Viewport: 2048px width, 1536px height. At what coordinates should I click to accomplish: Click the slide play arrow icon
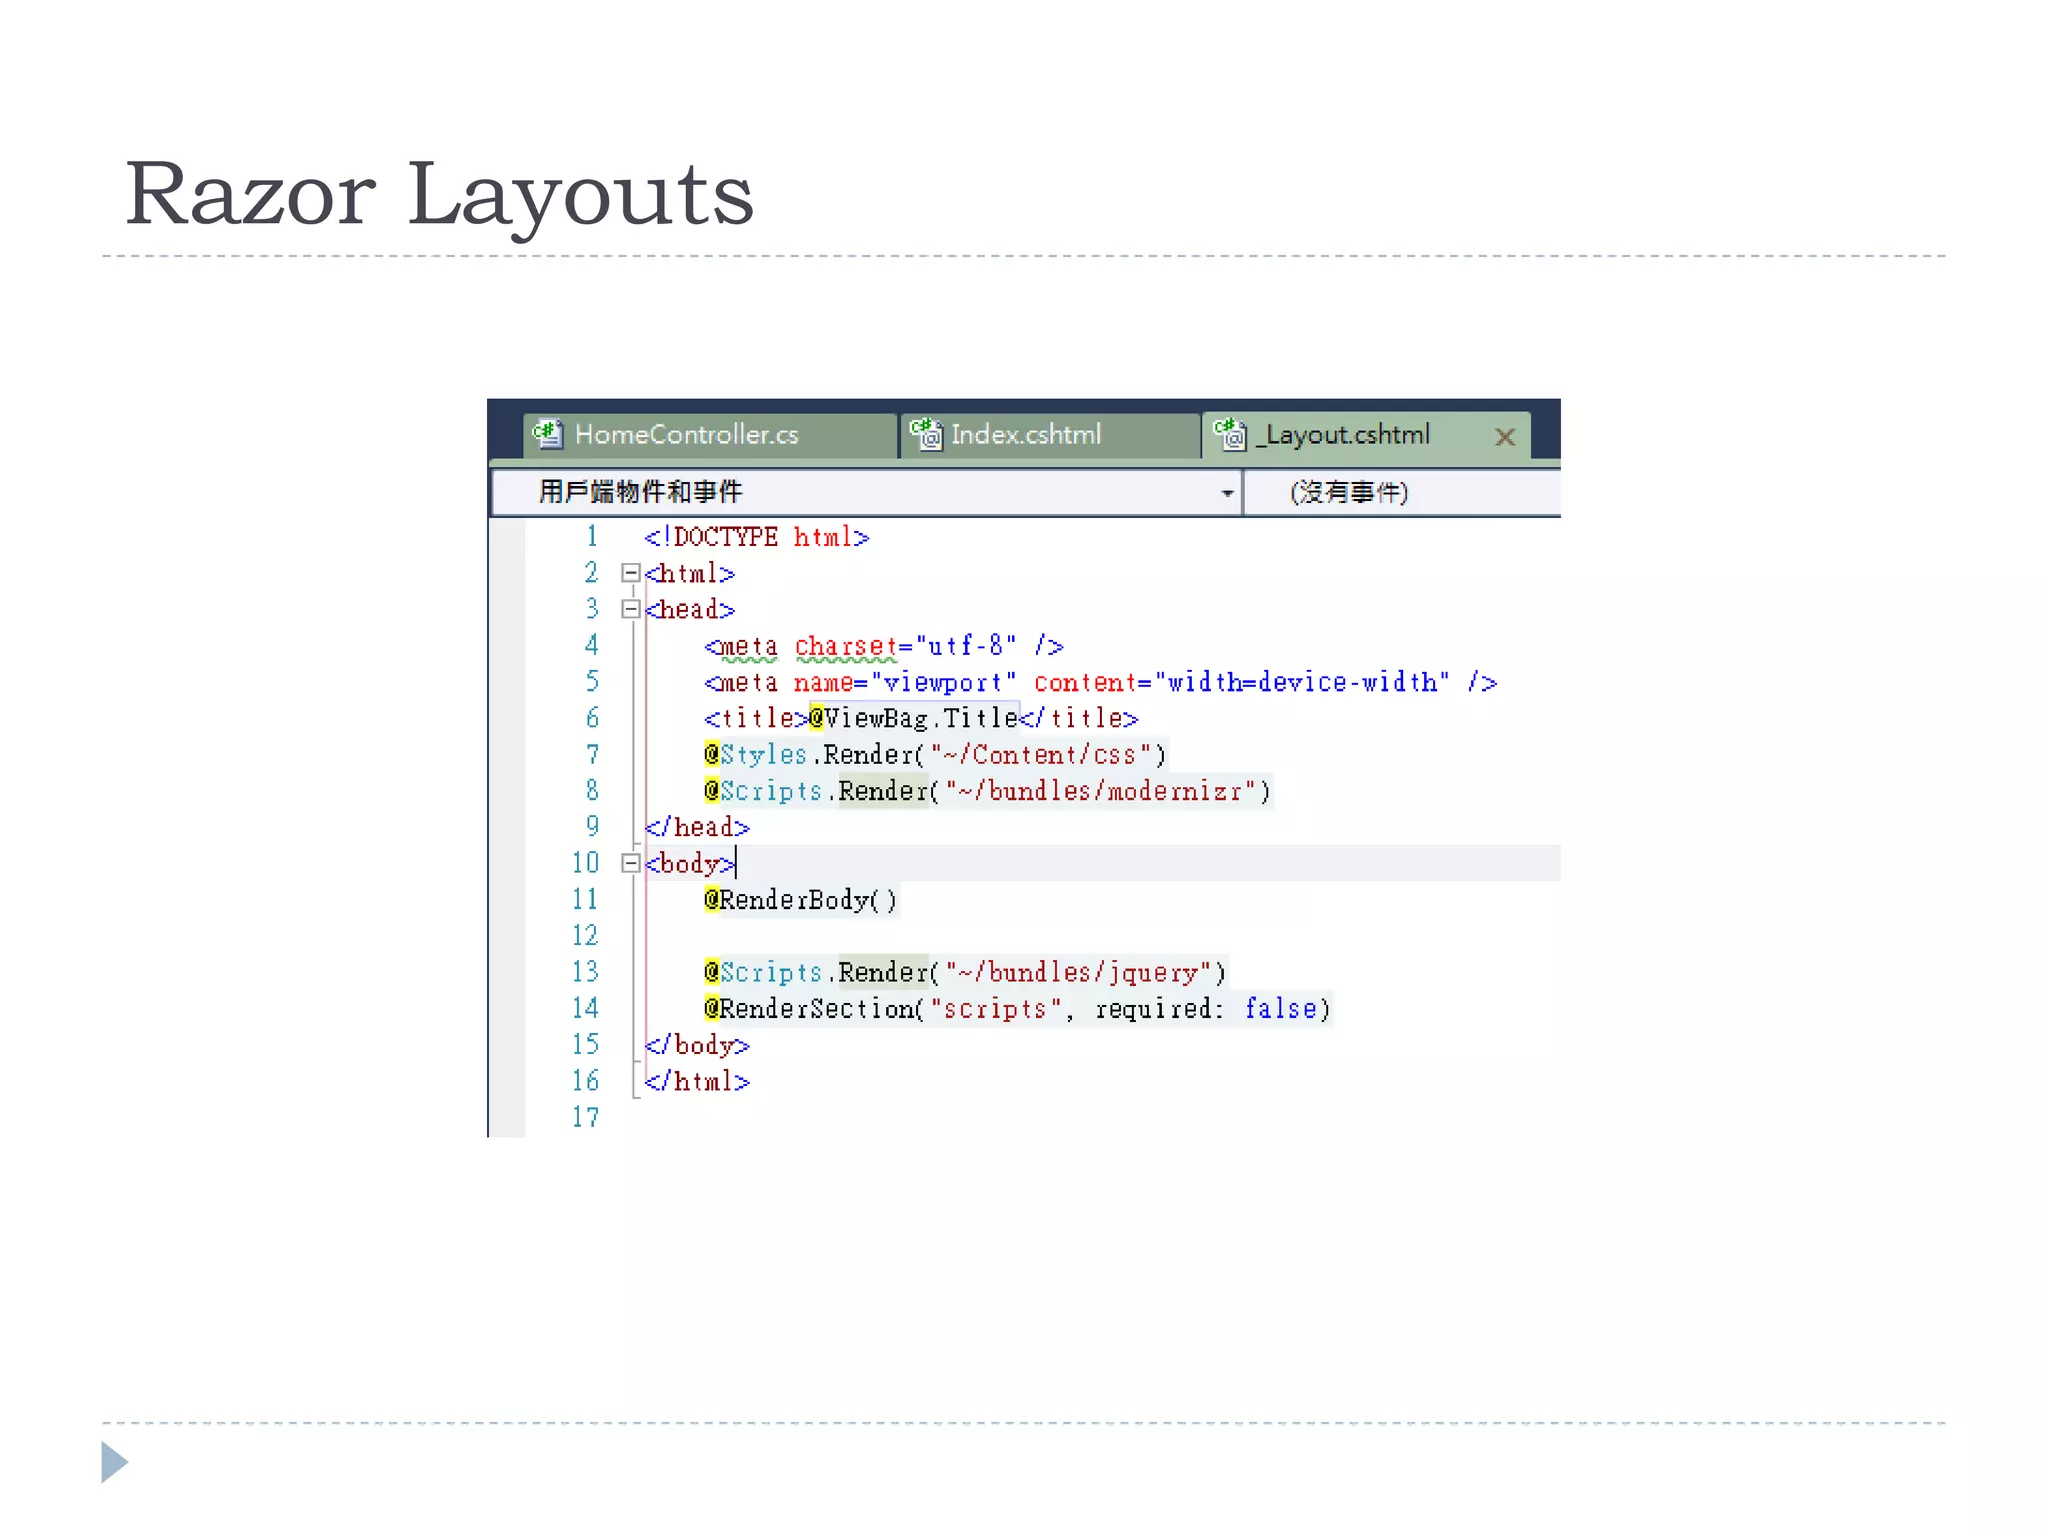[x=115, y=1462]
